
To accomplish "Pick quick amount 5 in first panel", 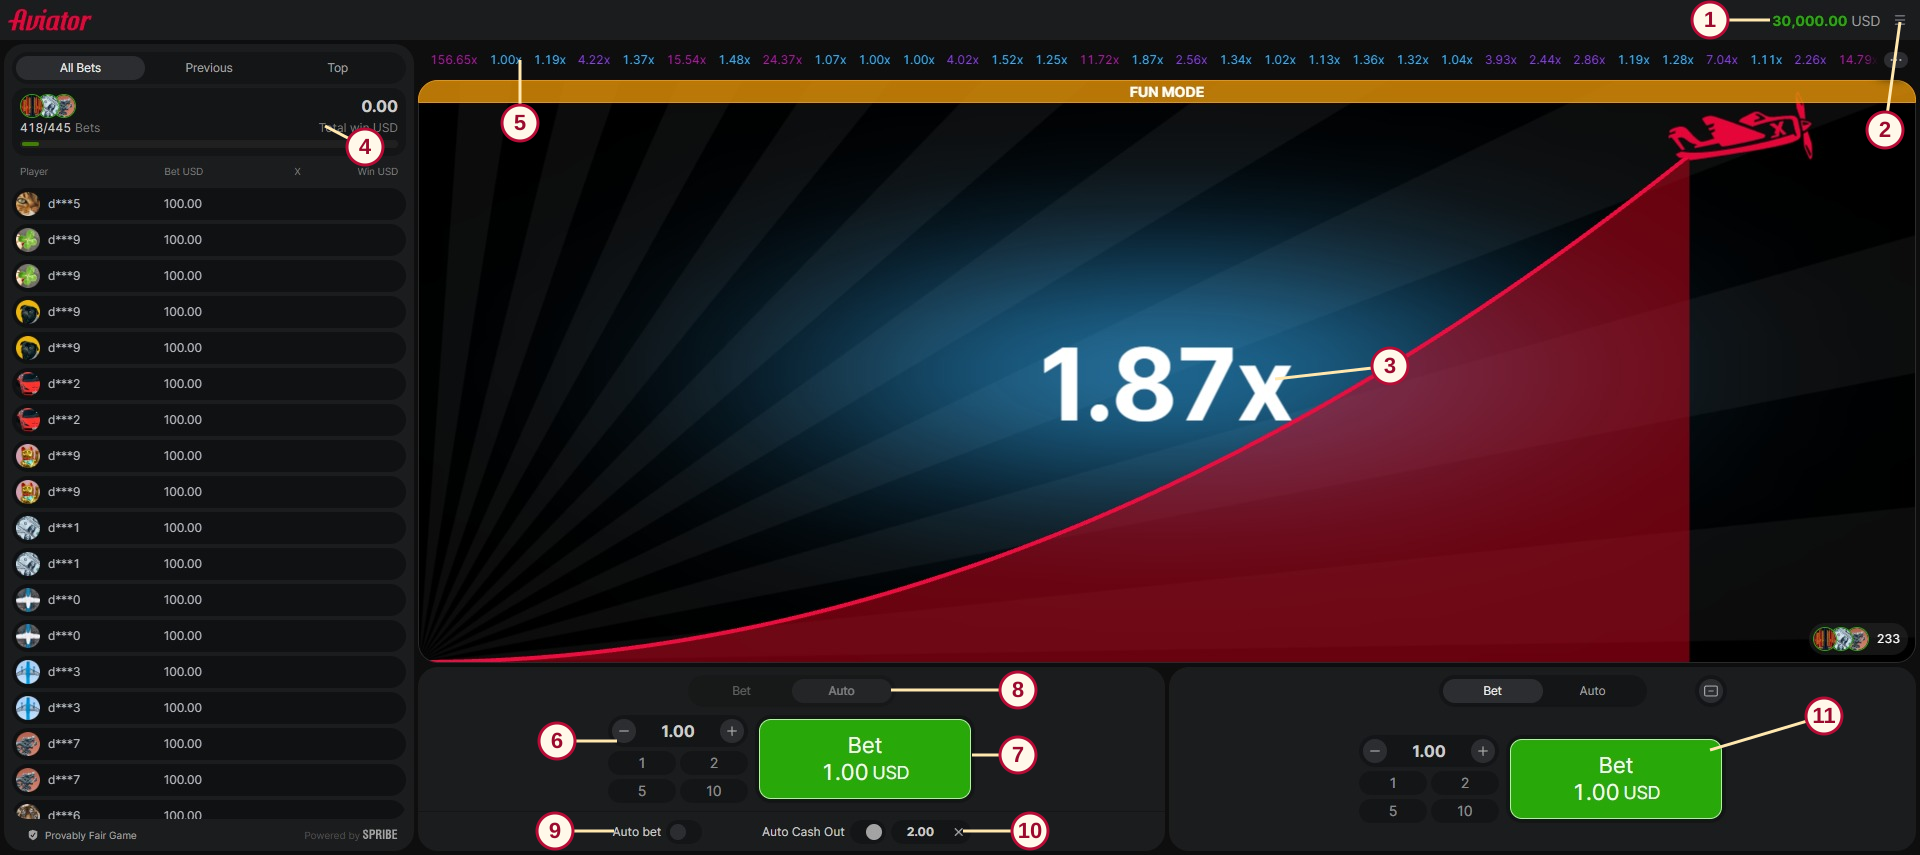I will 642,791.
